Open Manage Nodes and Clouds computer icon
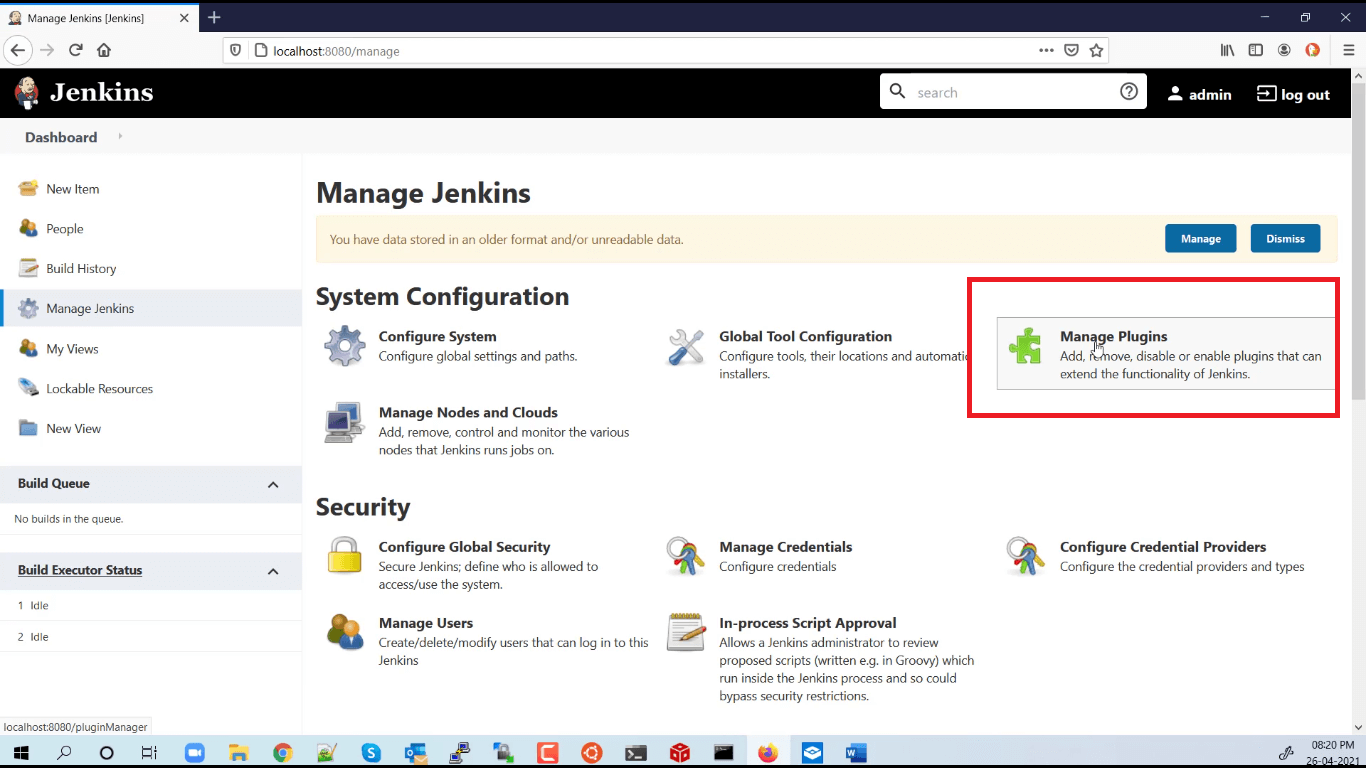Image resolution: width=1366 pixels, height=768 pixels. 344,421
